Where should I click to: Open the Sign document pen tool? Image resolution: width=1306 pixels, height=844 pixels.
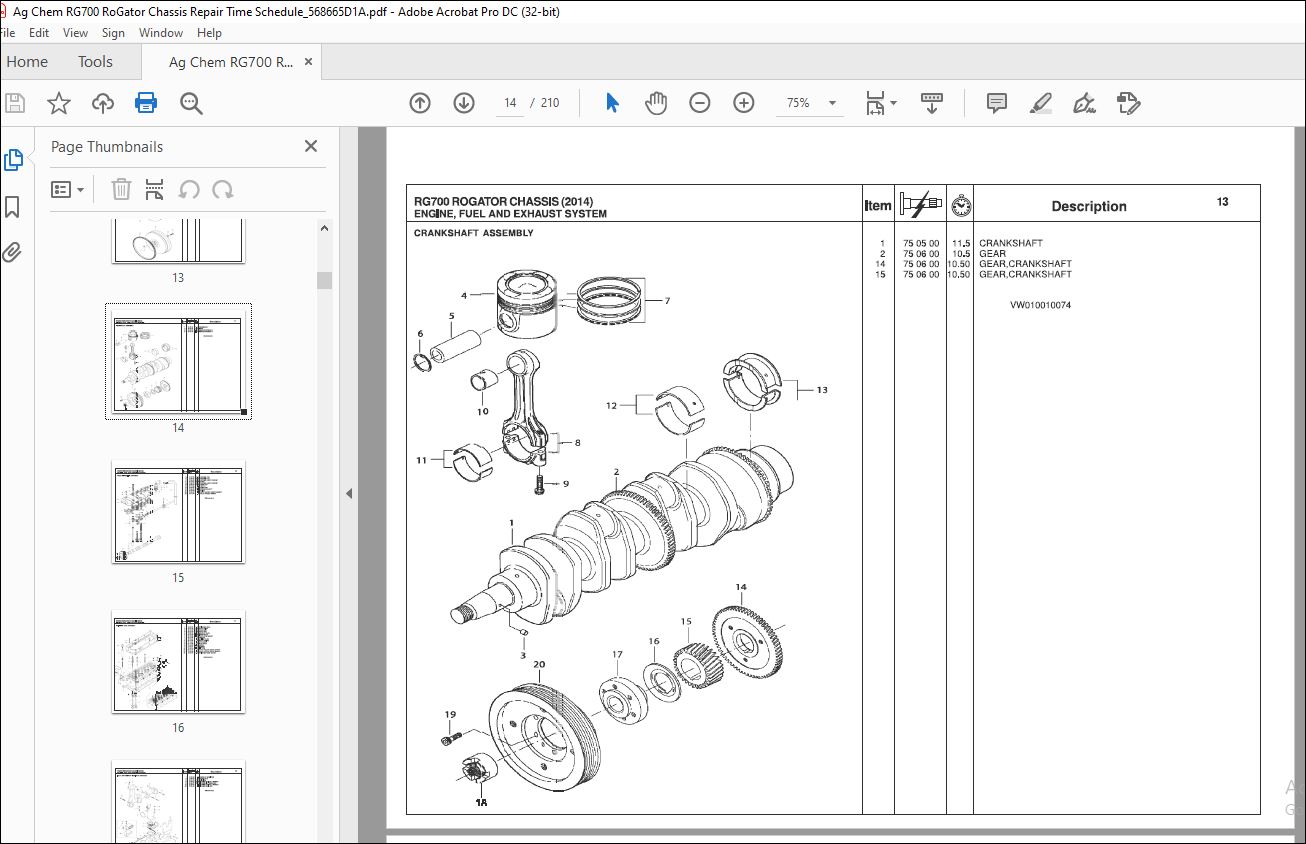click(1084, 103)
